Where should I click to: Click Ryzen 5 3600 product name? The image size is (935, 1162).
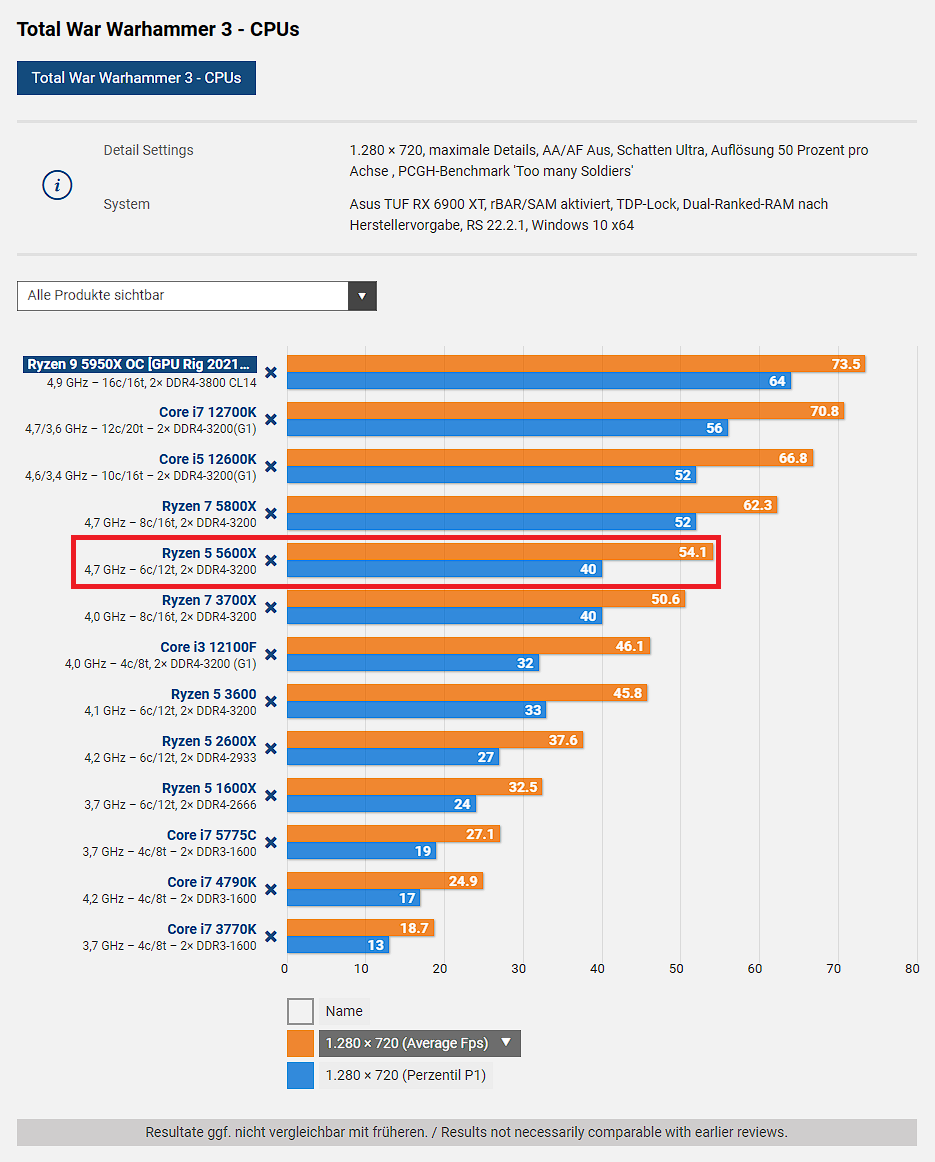coord(213,694)
